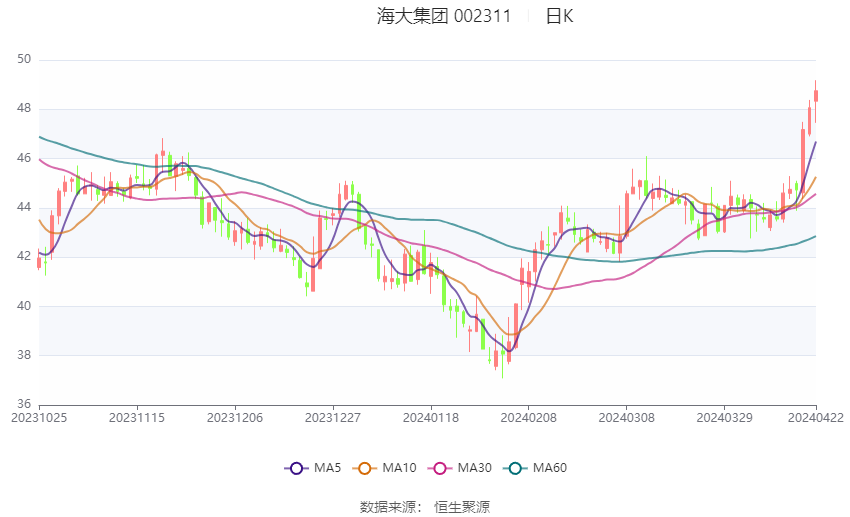Select the 20231025 date on the x-axis
The height and width of the screenshot is (517, 850).
[x=38, y=417]
